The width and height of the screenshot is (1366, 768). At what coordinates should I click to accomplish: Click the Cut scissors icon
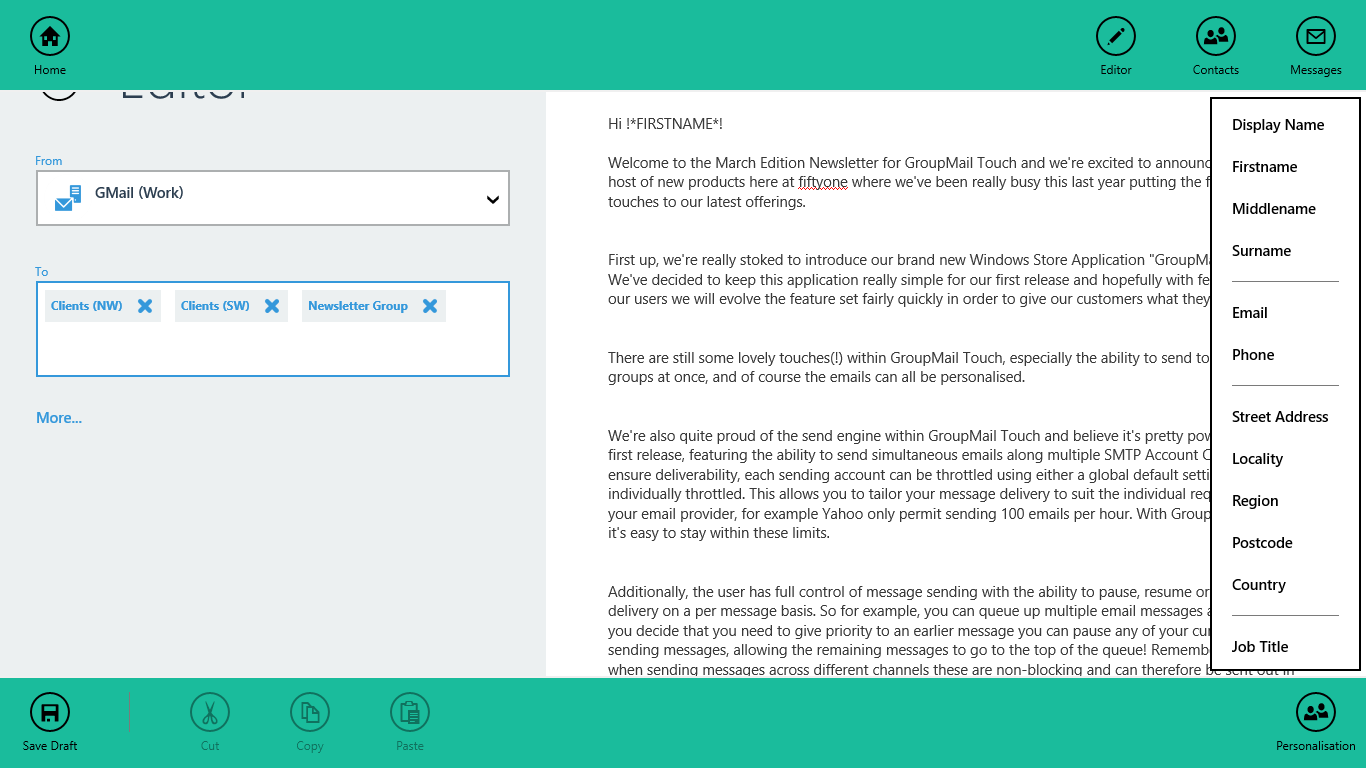(x=210, y=712)
